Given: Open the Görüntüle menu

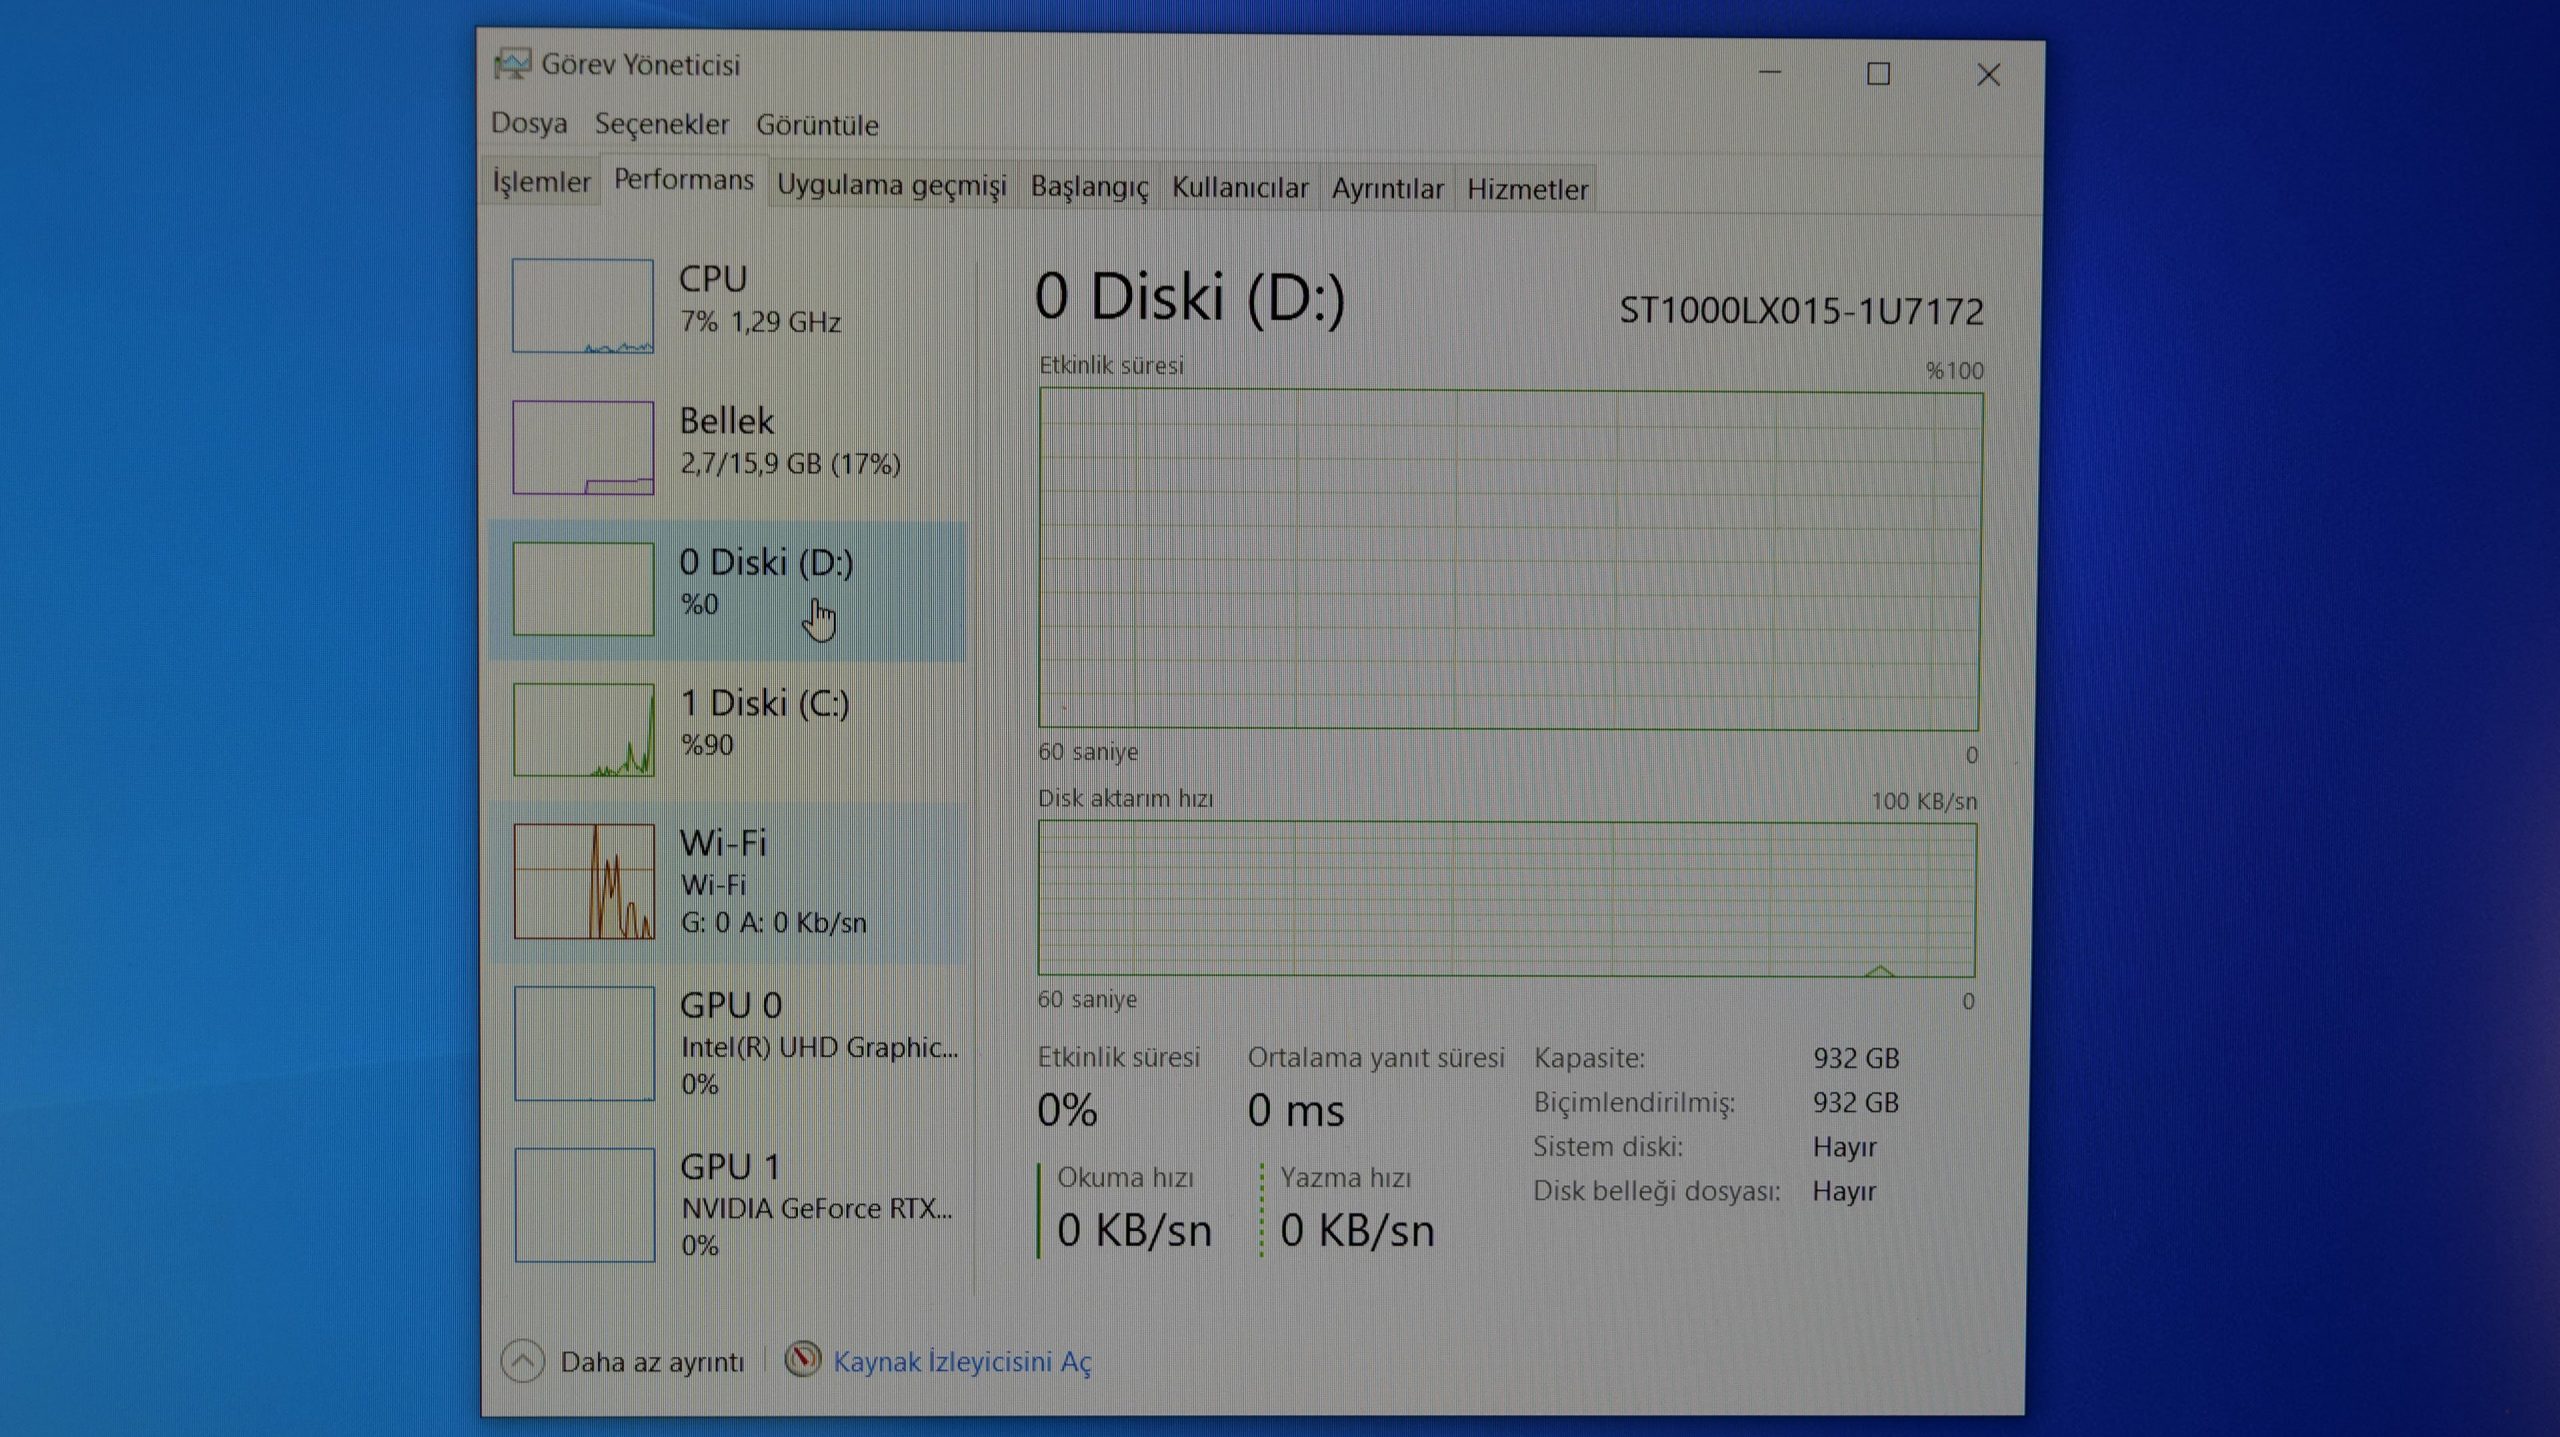Looking at the screenshot, I should pyautogui.click(x=817, y=126).
